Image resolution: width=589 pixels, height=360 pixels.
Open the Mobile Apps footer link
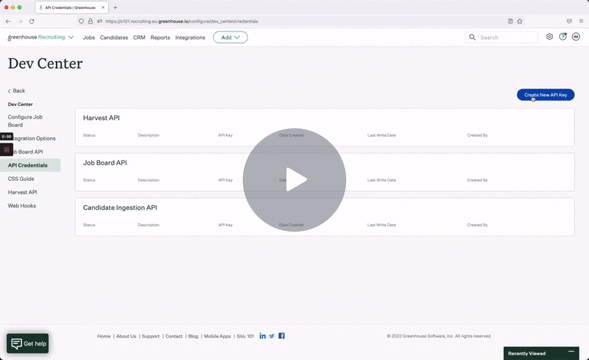click(x=217, y=336)
